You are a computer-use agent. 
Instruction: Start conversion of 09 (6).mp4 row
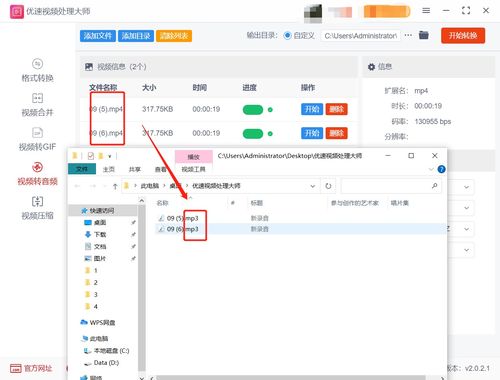312,133
